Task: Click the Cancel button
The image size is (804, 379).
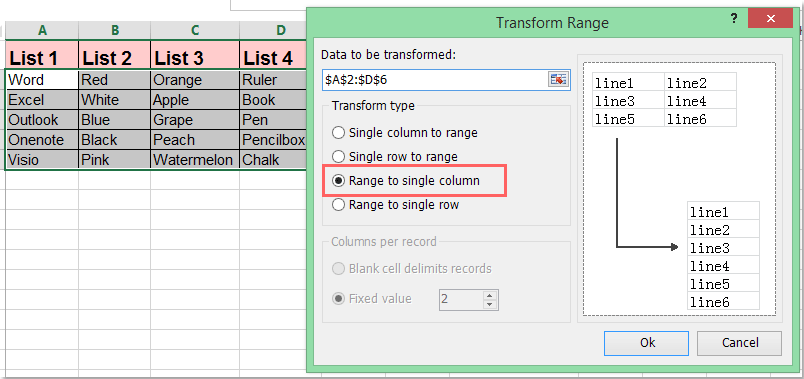Action: 739,343
